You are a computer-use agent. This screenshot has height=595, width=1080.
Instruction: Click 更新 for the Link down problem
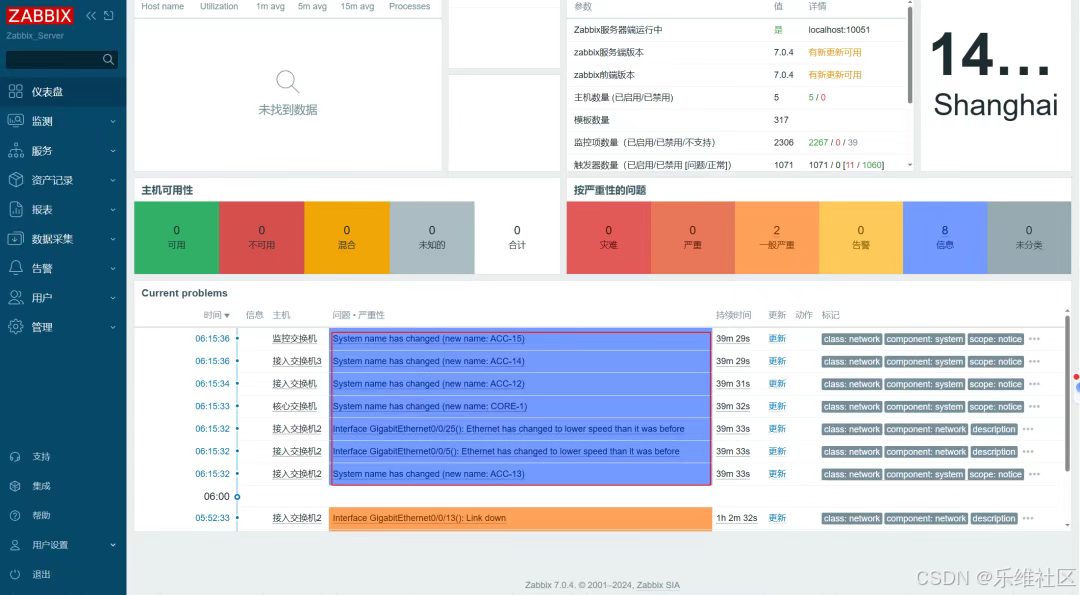[x=777, y=518]
